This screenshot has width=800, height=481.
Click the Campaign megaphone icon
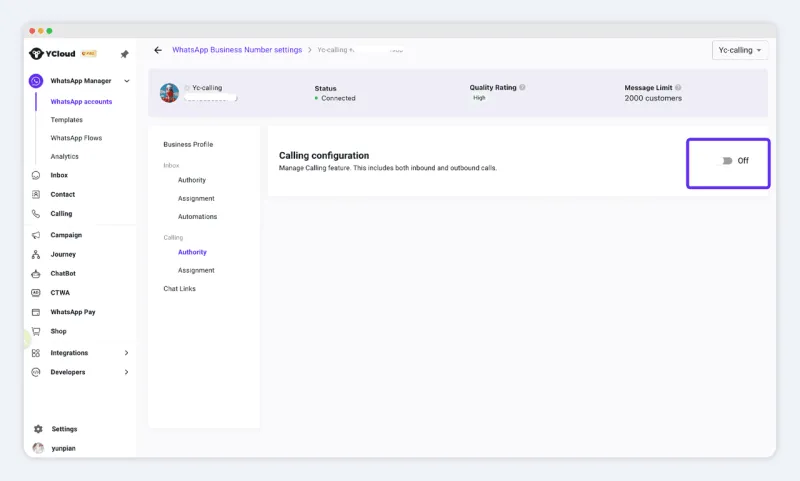pos(36,235)
